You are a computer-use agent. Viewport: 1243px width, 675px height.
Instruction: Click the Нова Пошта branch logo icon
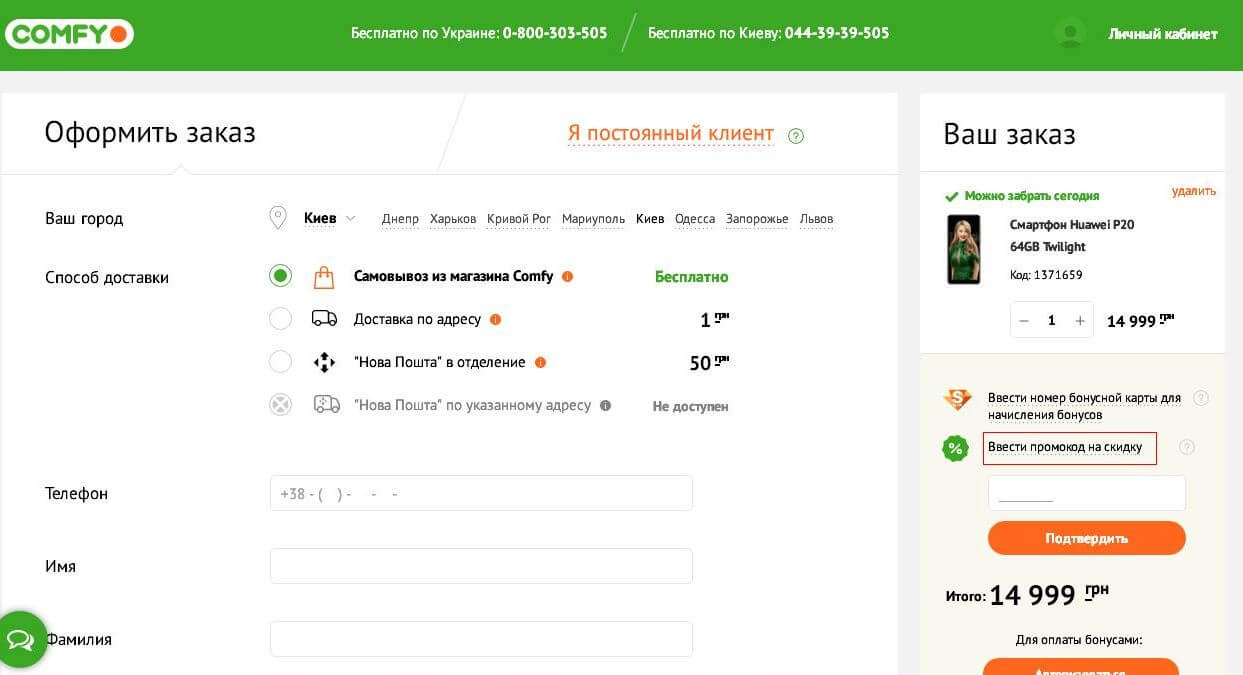tap(324, 362)
